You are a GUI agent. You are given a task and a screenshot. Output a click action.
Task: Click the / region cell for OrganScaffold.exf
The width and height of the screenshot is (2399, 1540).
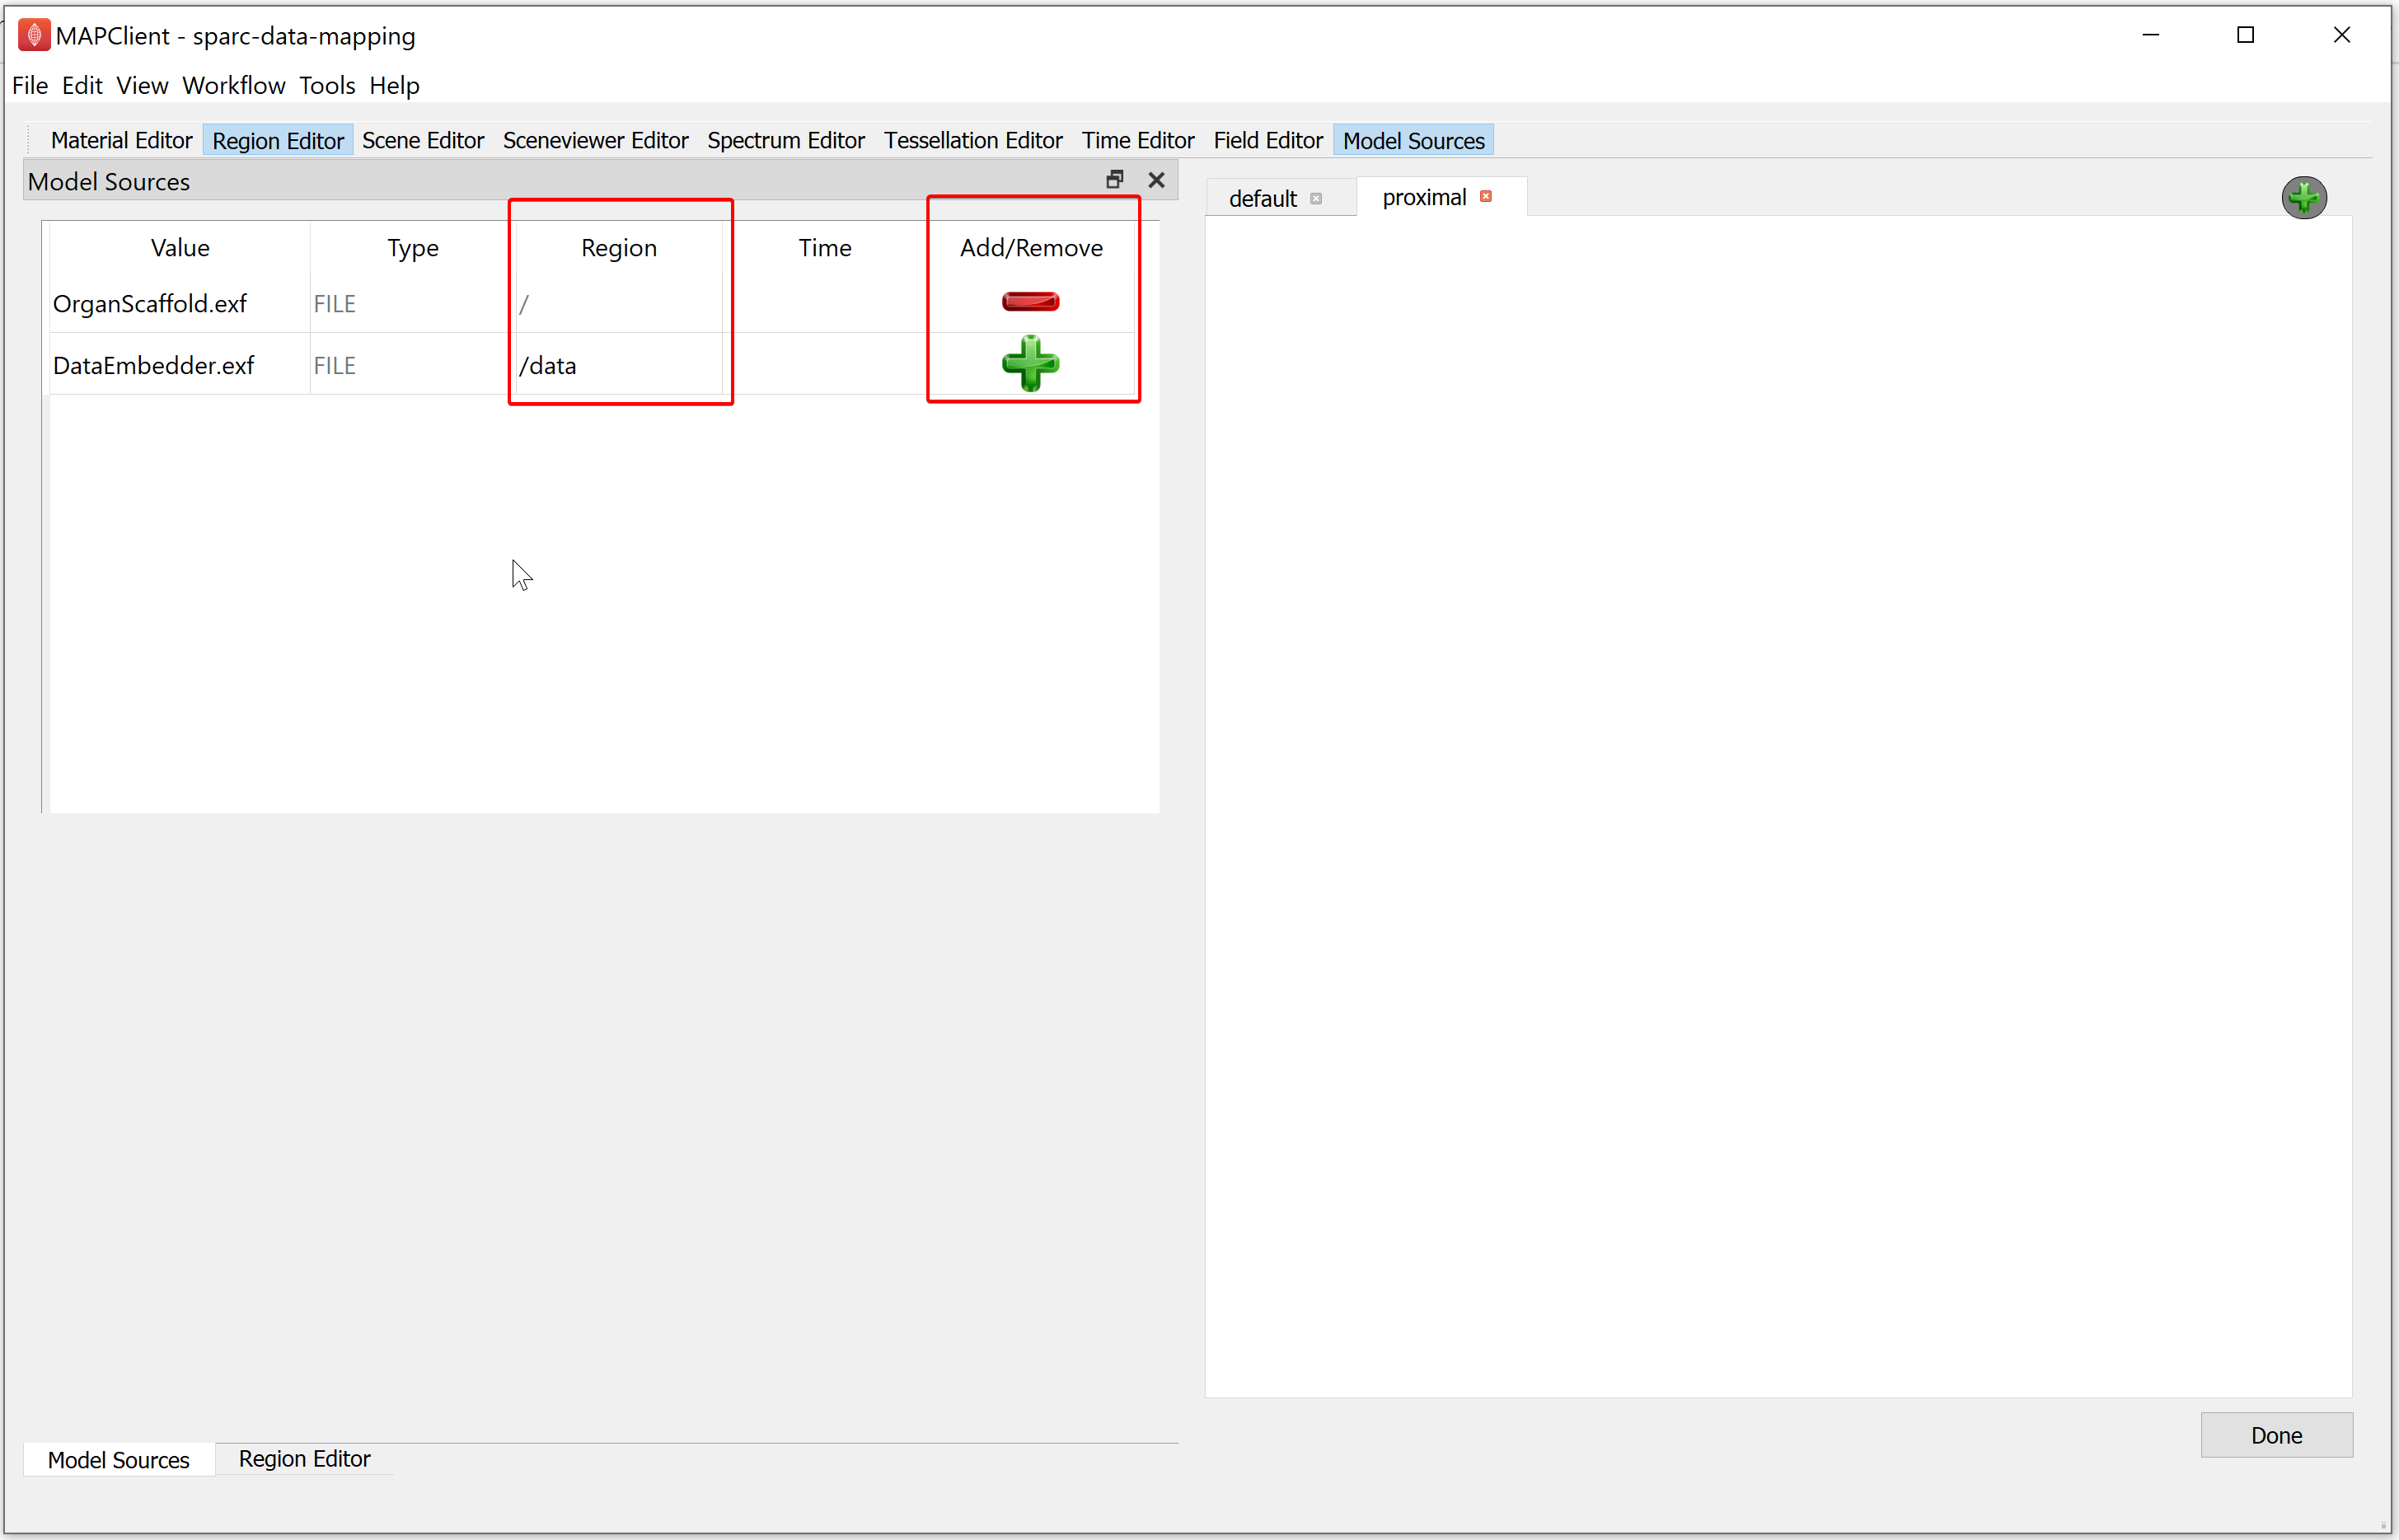[619, 303]
